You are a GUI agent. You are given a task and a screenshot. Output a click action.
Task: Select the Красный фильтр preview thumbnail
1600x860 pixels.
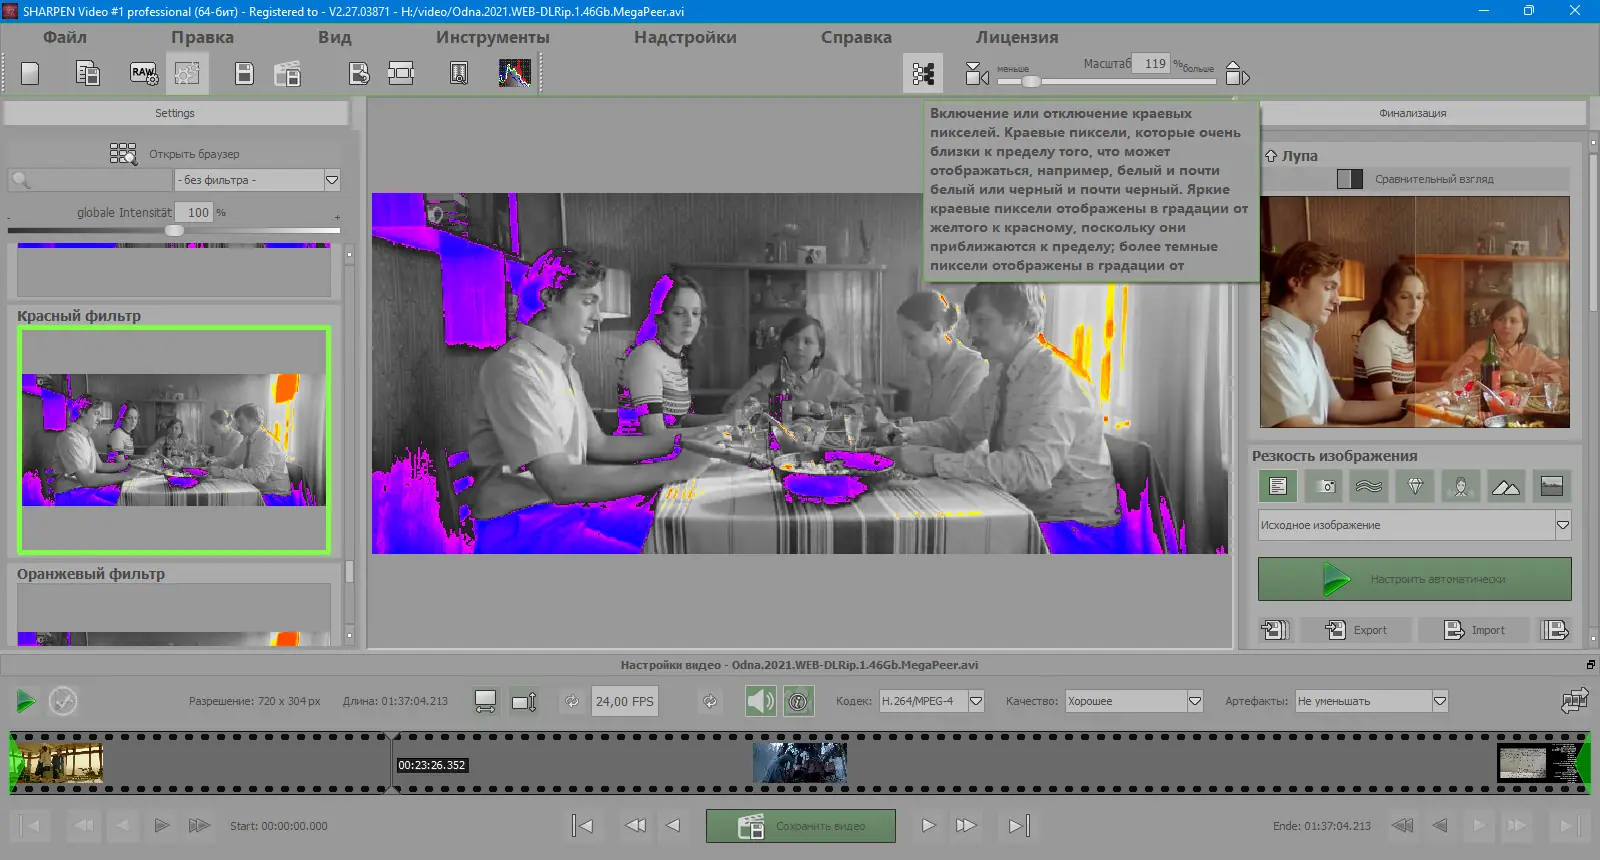pos(174,440)
